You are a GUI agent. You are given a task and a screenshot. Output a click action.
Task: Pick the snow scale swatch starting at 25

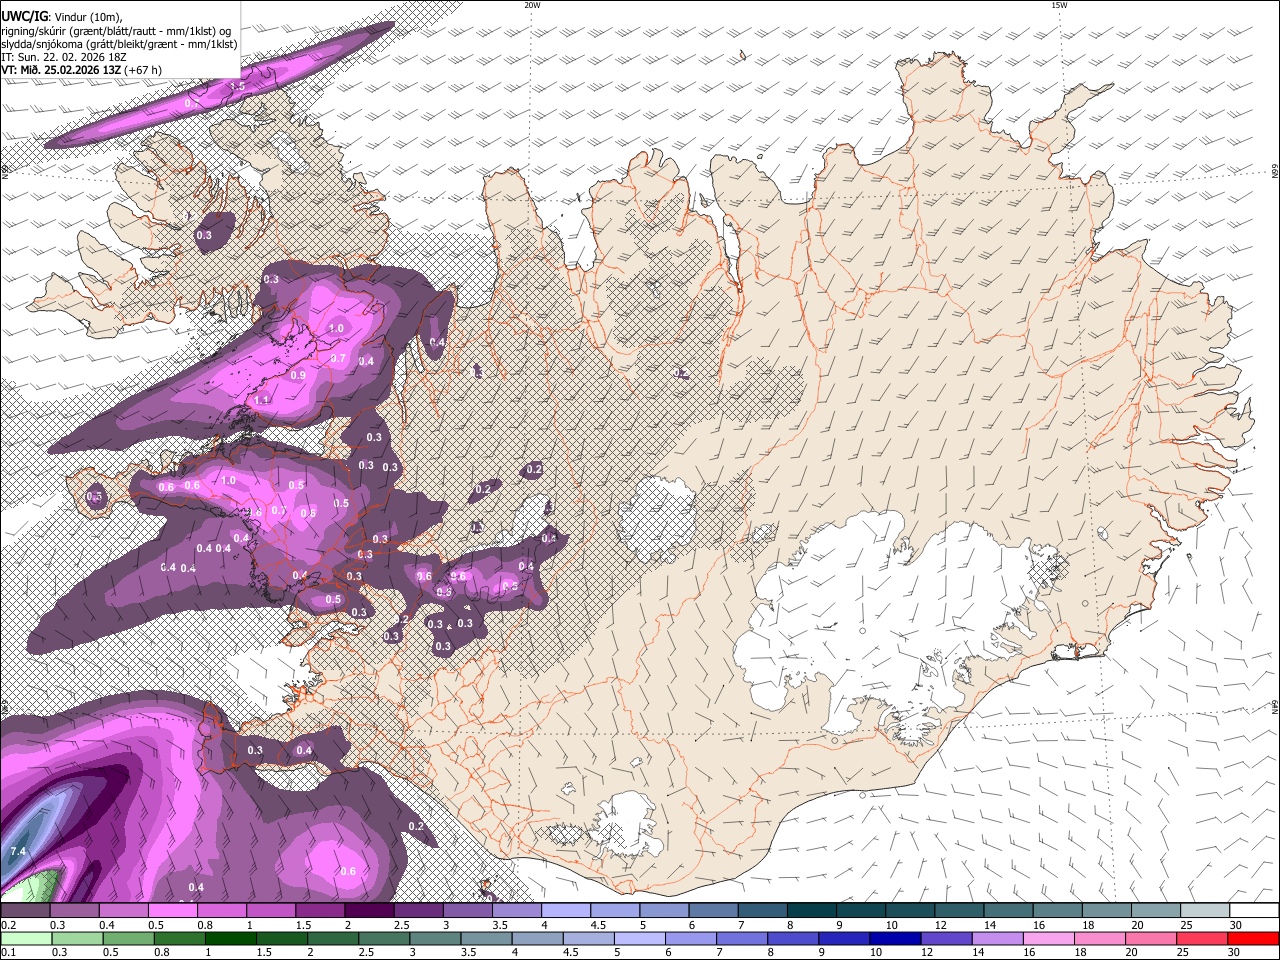point(1205,911)
